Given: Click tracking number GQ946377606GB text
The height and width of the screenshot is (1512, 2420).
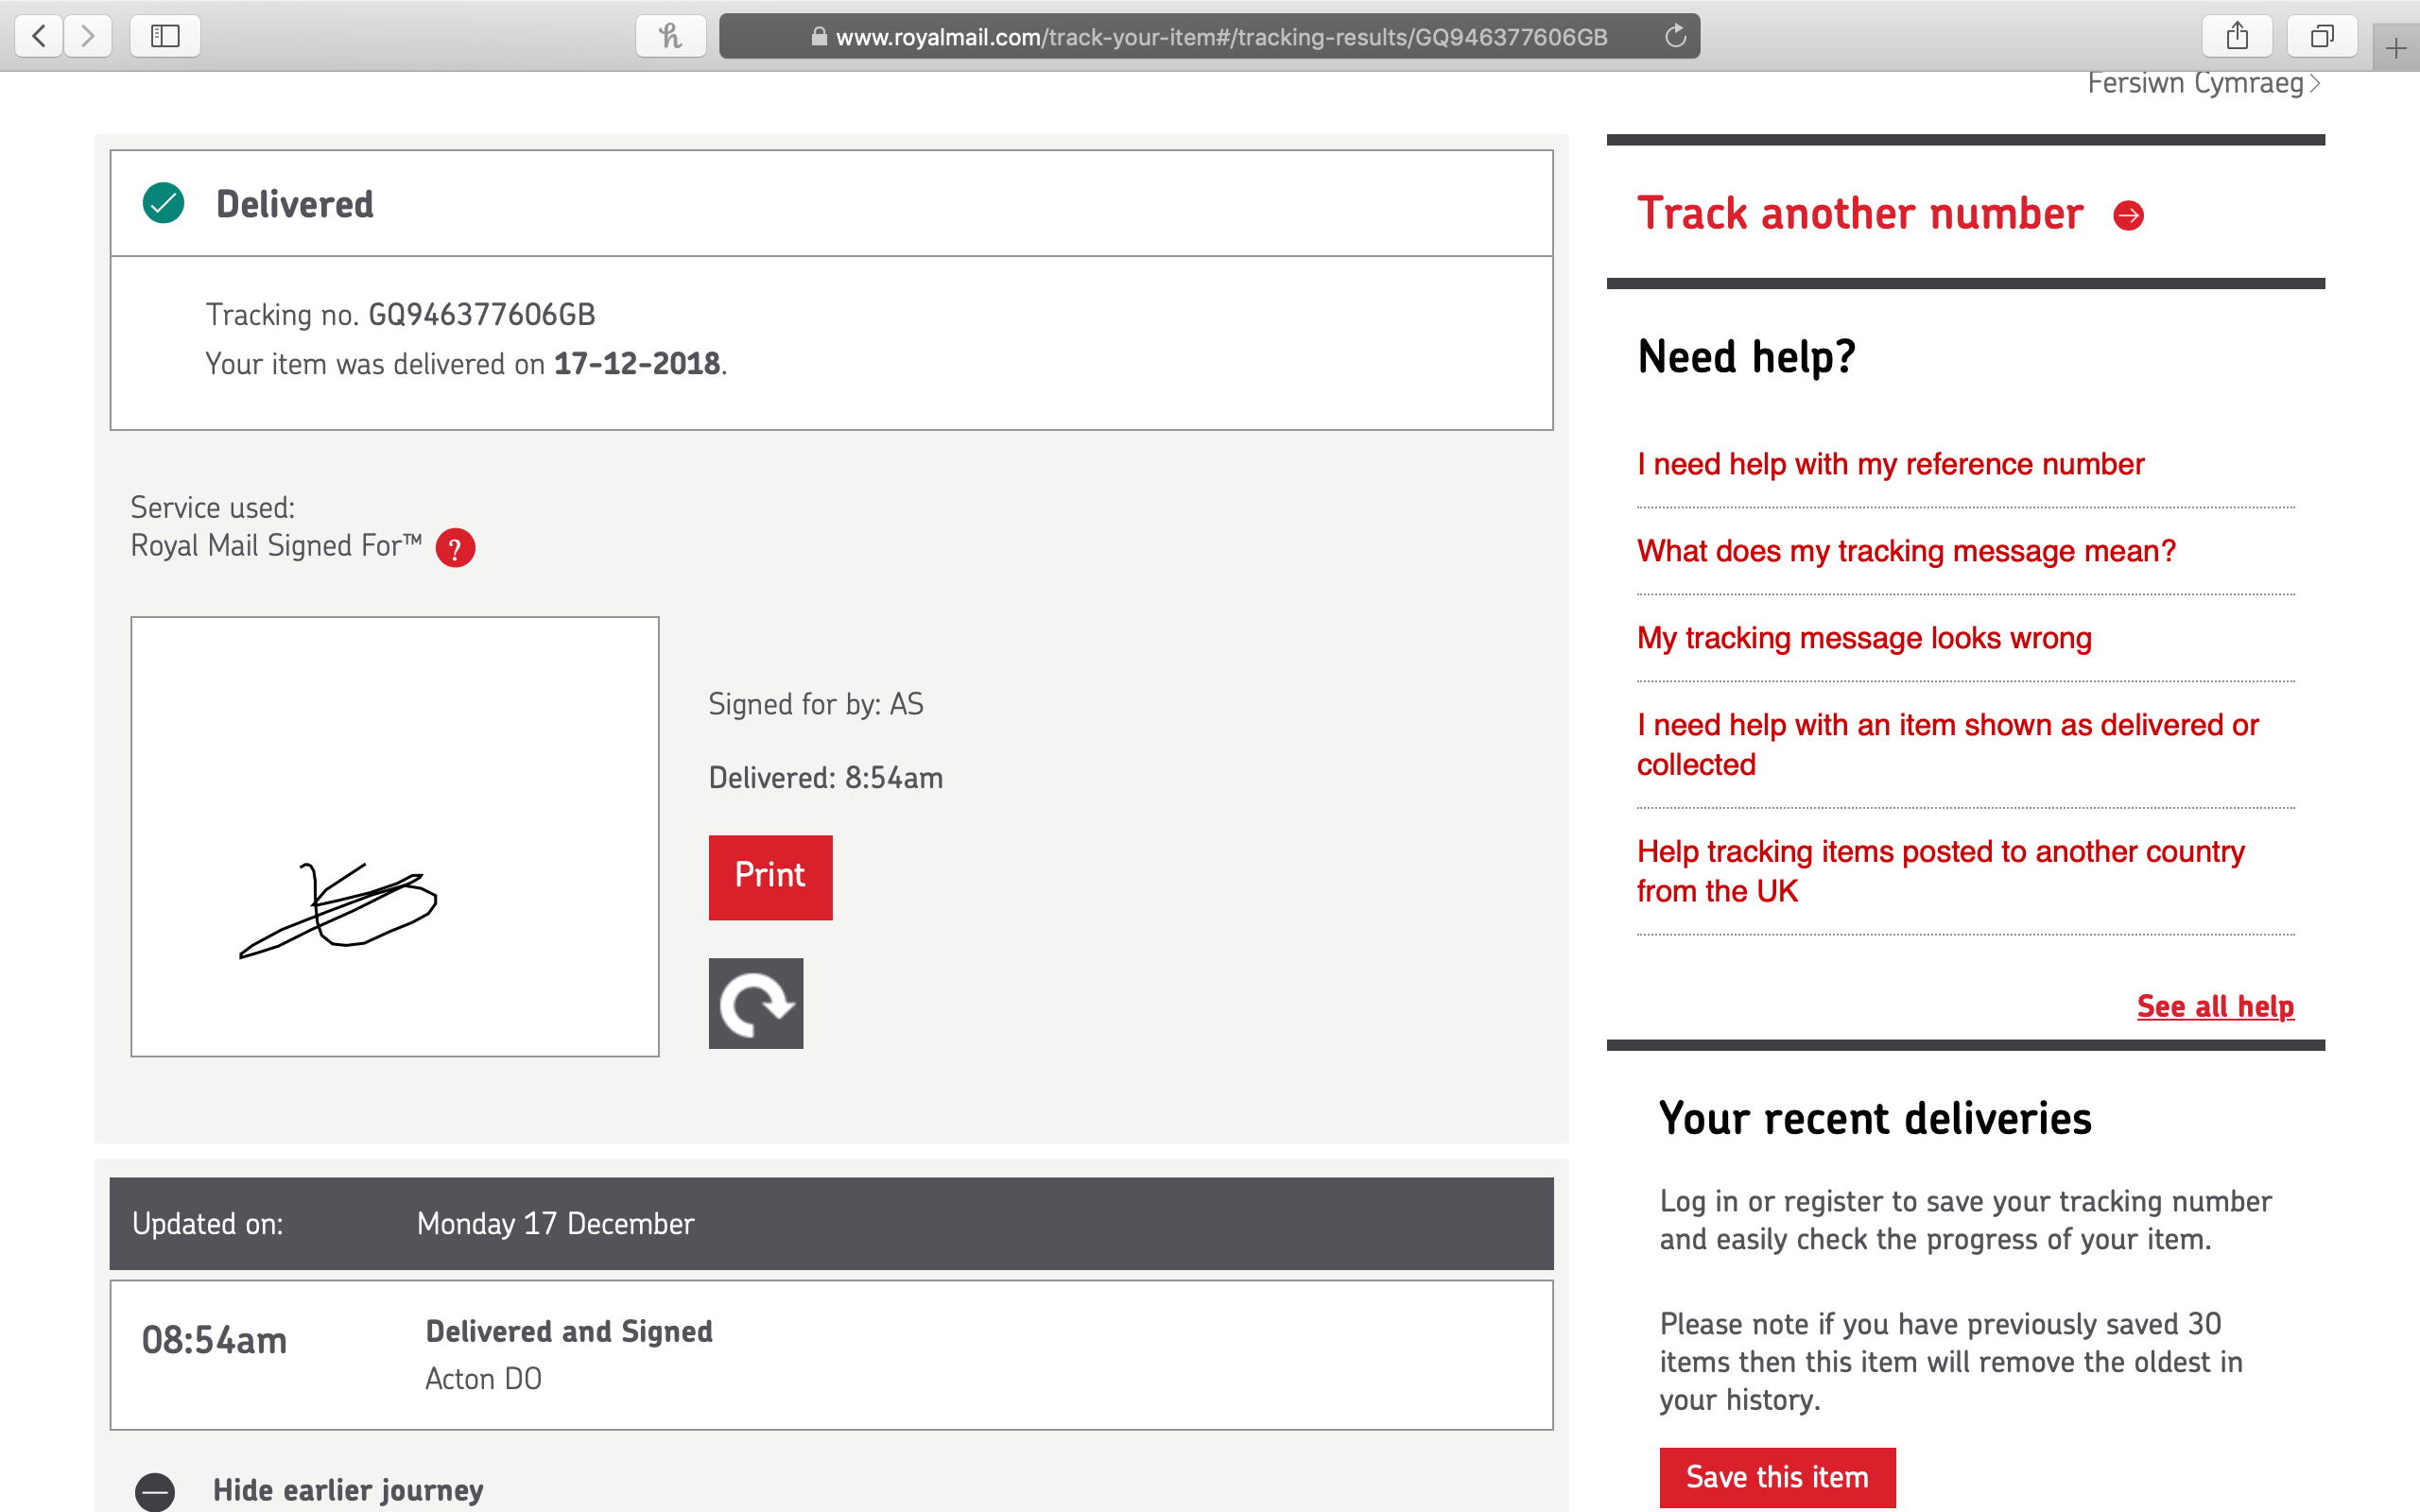Looking at the screenshot, I should point(482,315).
